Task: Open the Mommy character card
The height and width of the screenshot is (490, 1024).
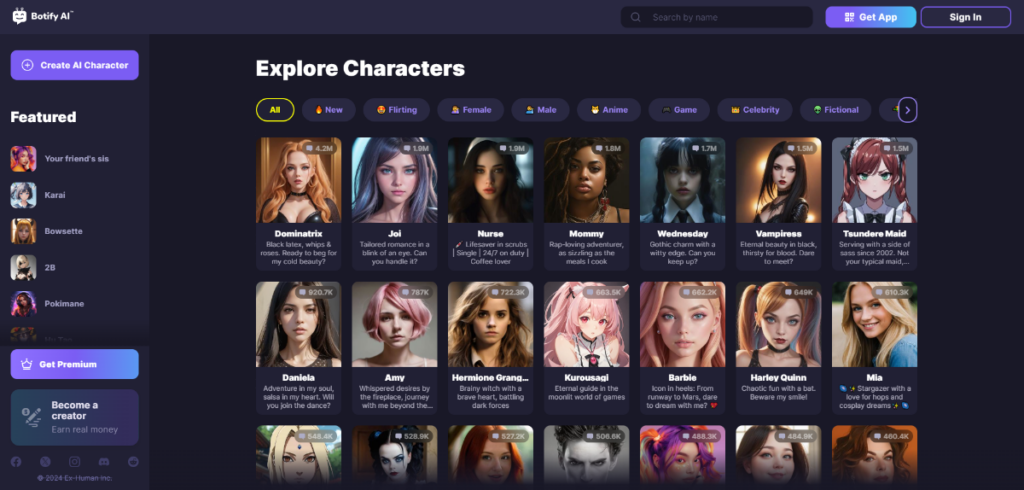Action: (586, 204)
